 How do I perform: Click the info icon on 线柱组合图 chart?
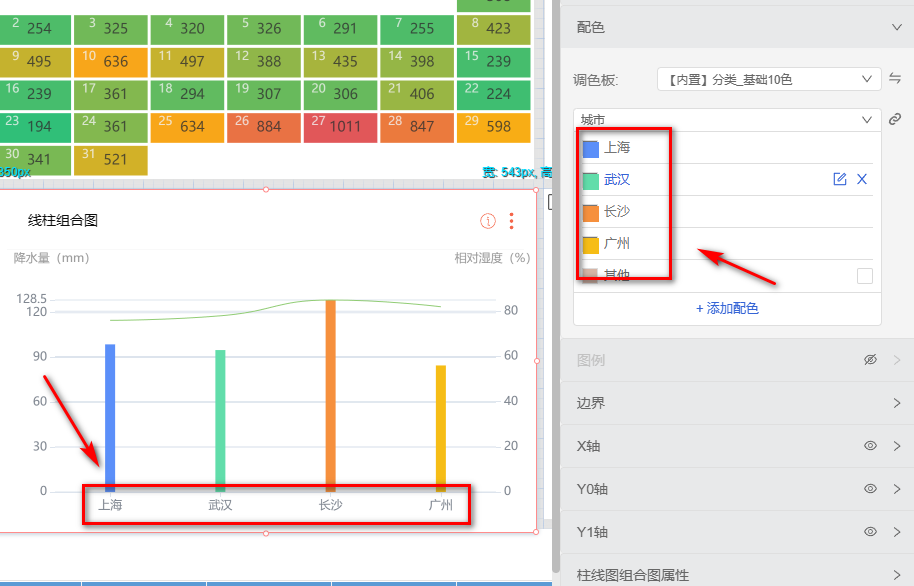pos(488,221)
